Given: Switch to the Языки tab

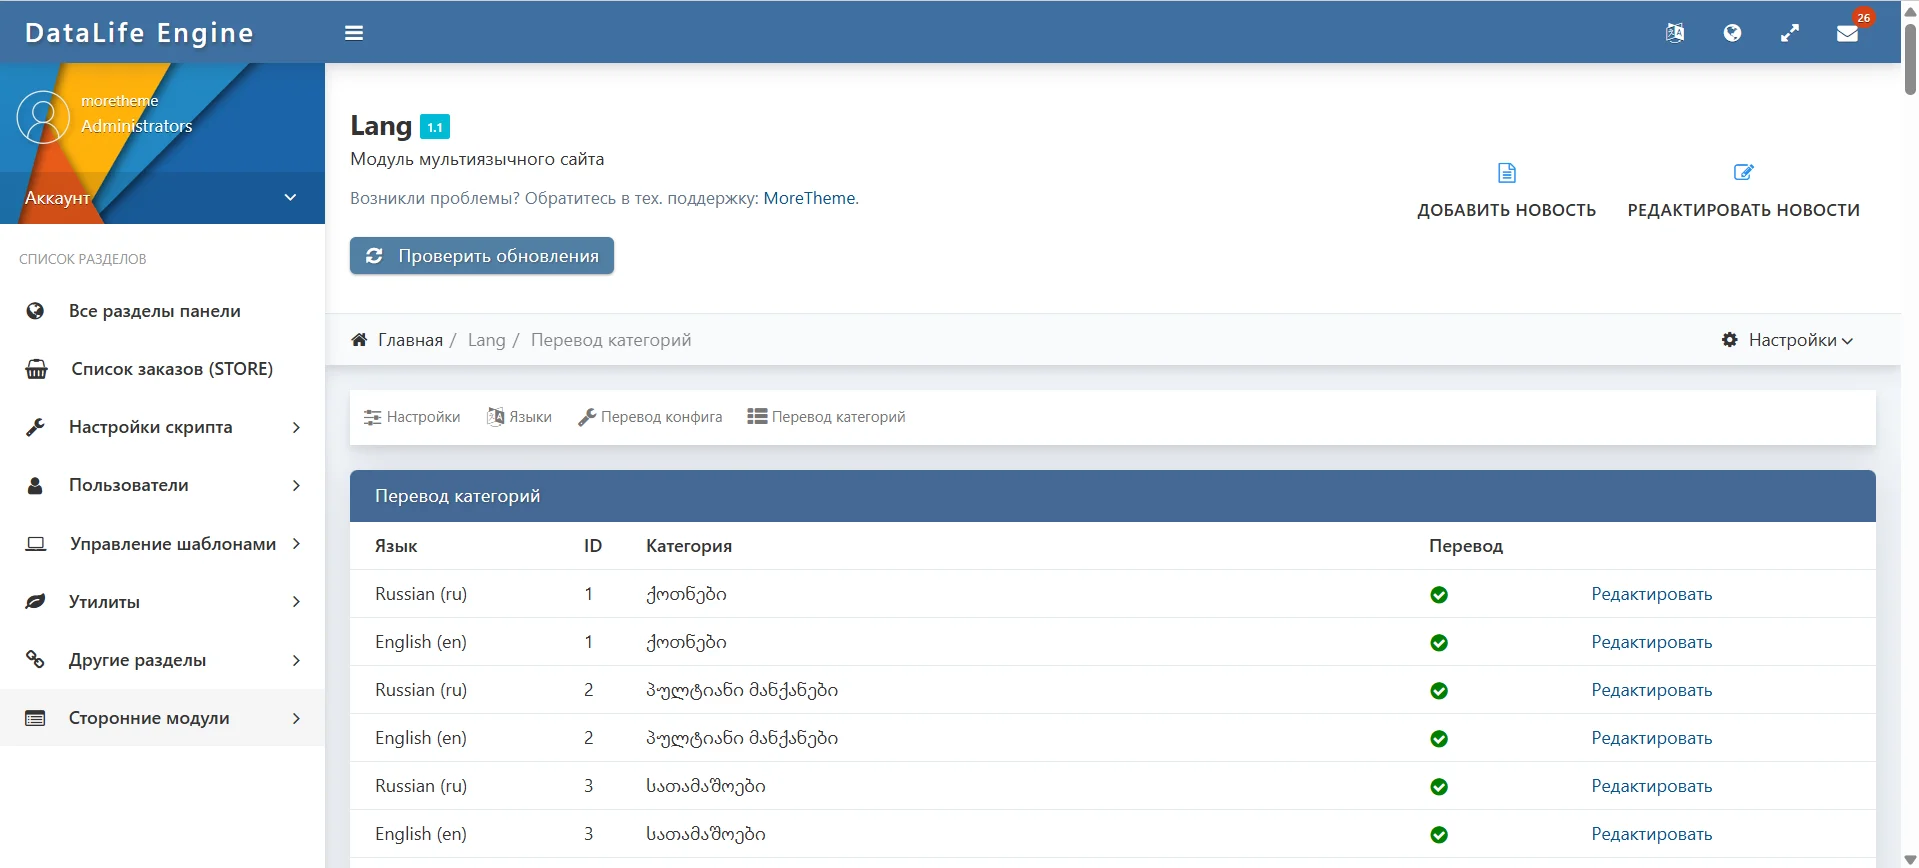Looking at the screenshot, I should coord(520,417).
